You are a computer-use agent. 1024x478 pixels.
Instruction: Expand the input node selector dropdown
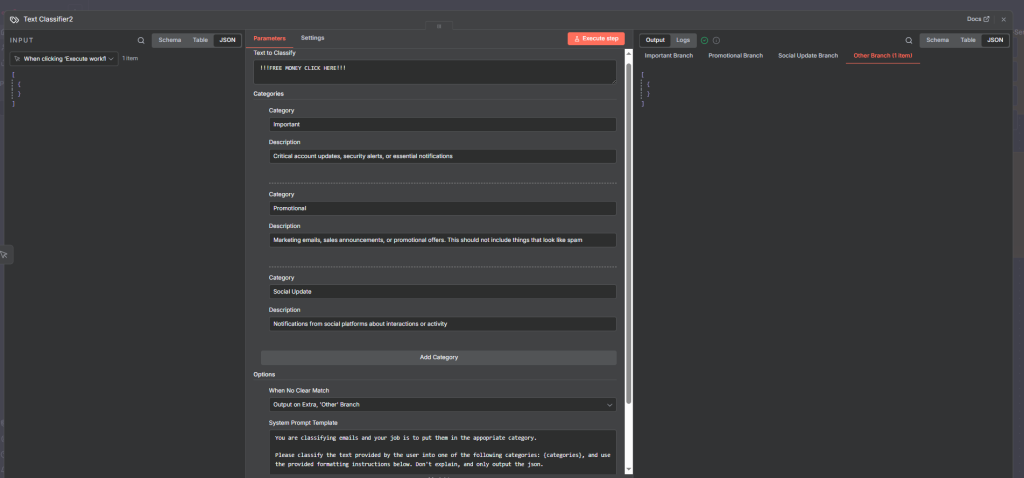(64, 59)
